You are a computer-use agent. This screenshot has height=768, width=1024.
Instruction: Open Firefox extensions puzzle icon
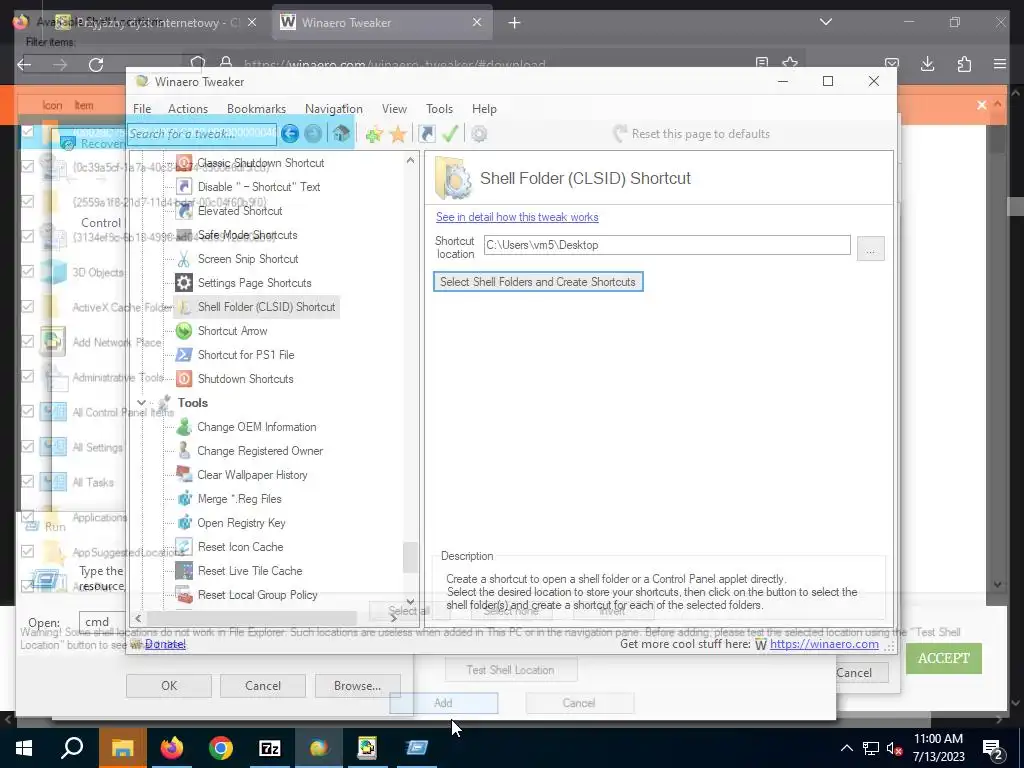(x=964, y=64)
